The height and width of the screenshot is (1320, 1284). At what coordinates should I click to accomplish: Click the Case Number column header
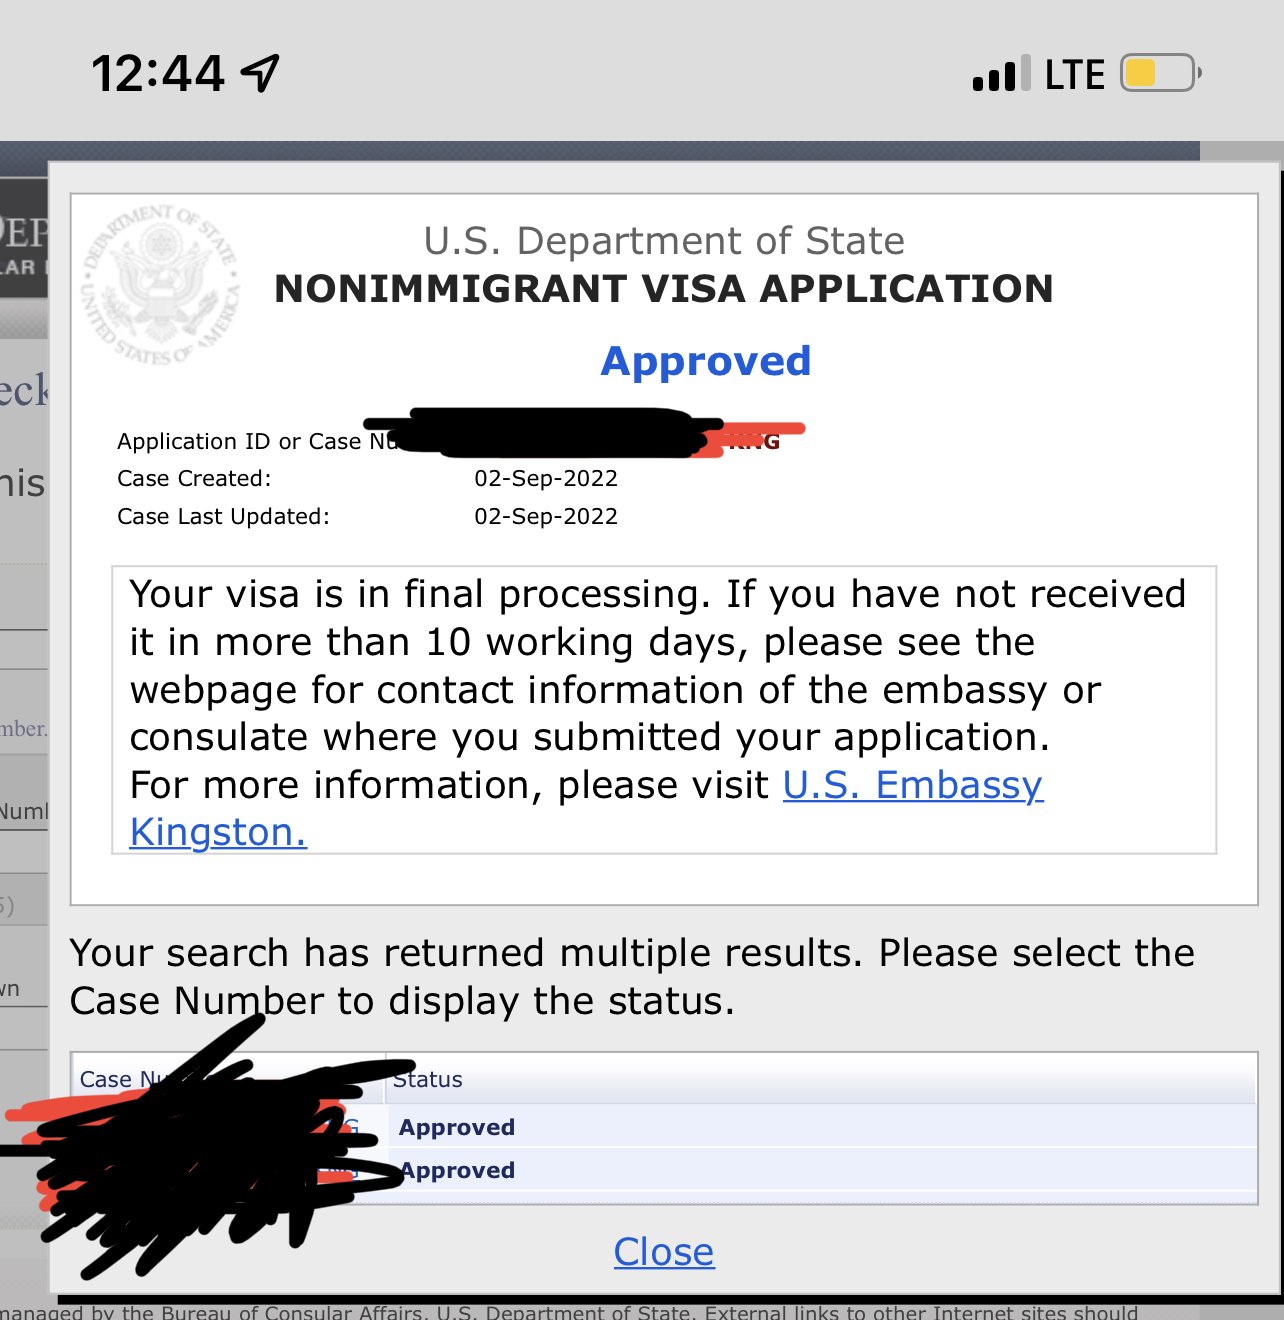(228, 1079)
